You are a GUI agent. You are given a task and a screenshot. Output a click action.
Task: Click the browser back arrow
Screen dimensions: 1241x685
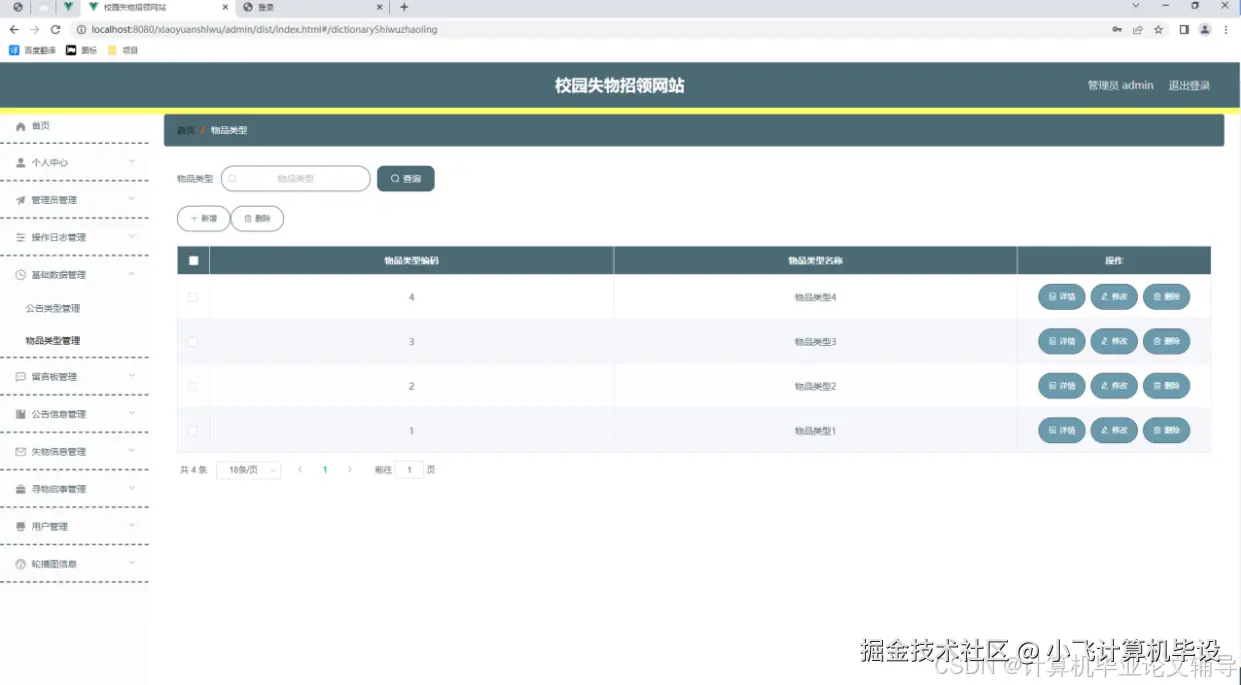(14, 30)
